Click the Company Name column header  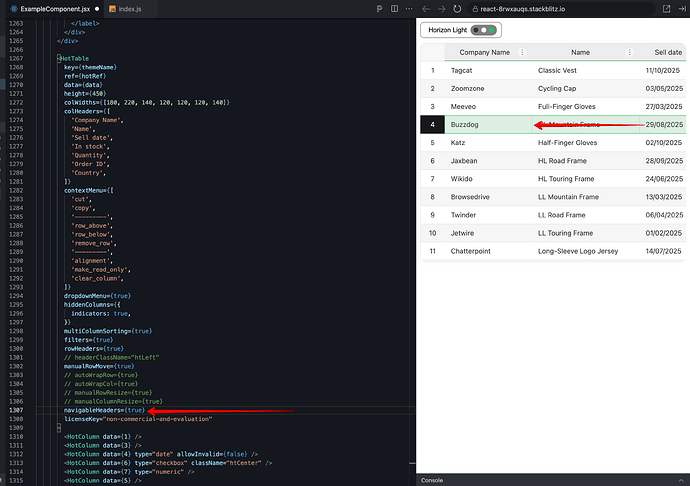(x=484, y=52)
